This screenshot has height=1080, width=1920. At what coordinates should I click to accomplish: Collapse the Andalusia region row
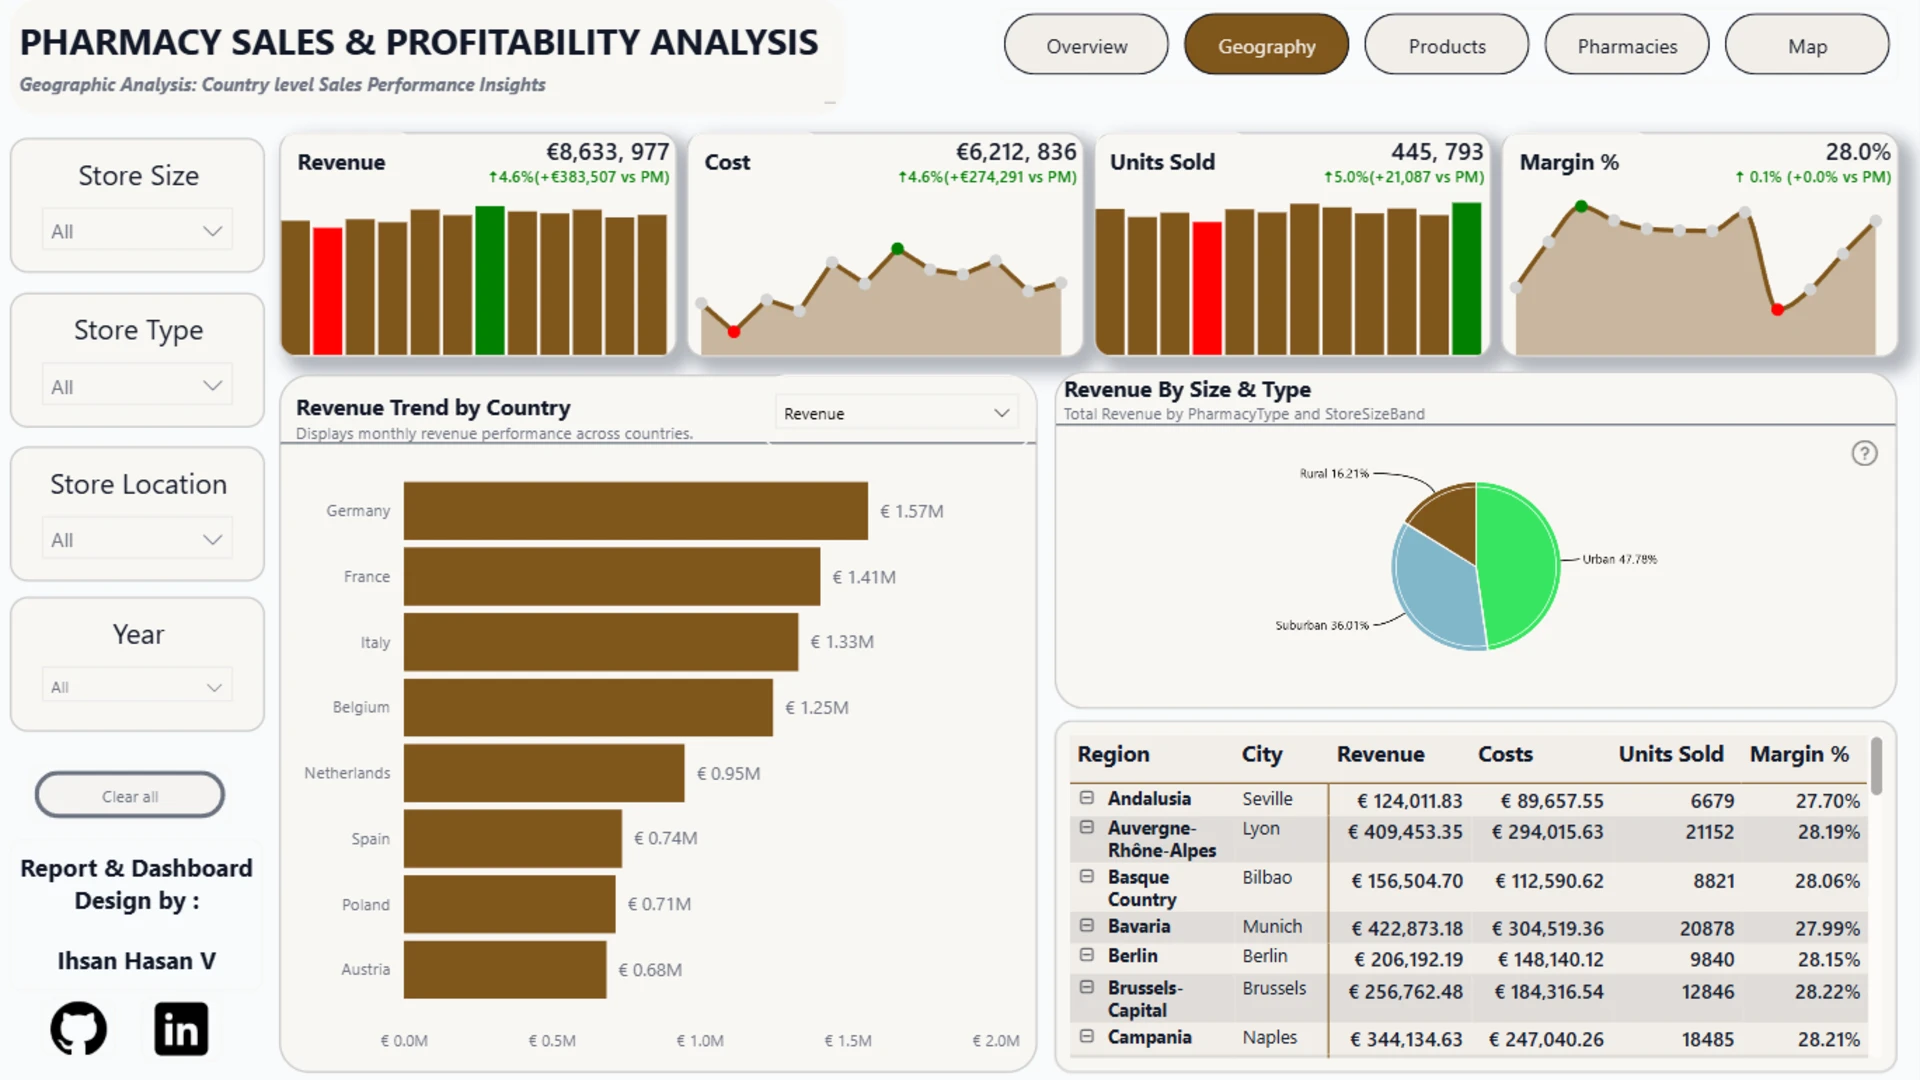tap(1087, 798)
